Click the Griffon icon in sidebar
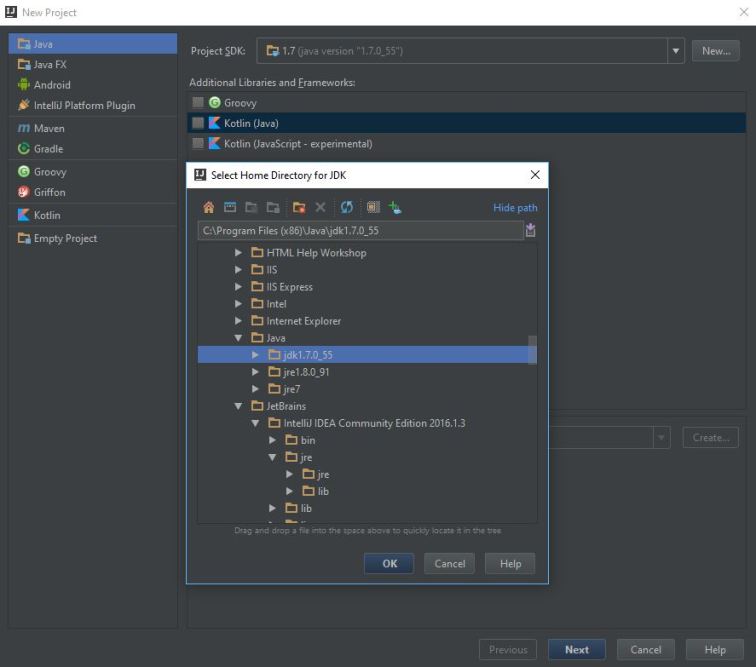 click(24, 191)
